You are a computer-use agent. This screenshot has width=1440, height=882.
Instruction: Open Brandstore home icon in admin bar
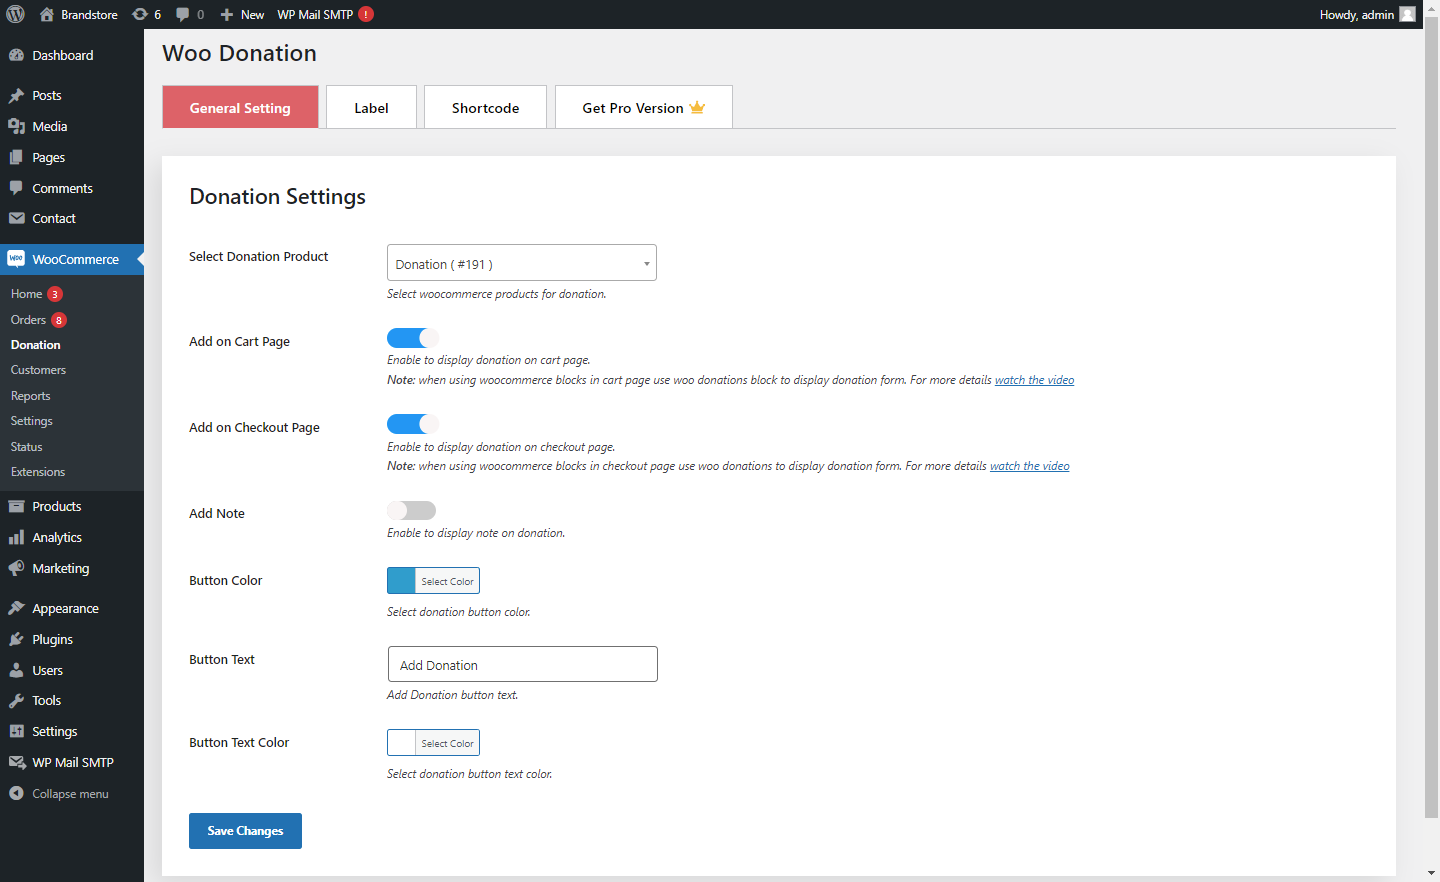click(46, 14)
